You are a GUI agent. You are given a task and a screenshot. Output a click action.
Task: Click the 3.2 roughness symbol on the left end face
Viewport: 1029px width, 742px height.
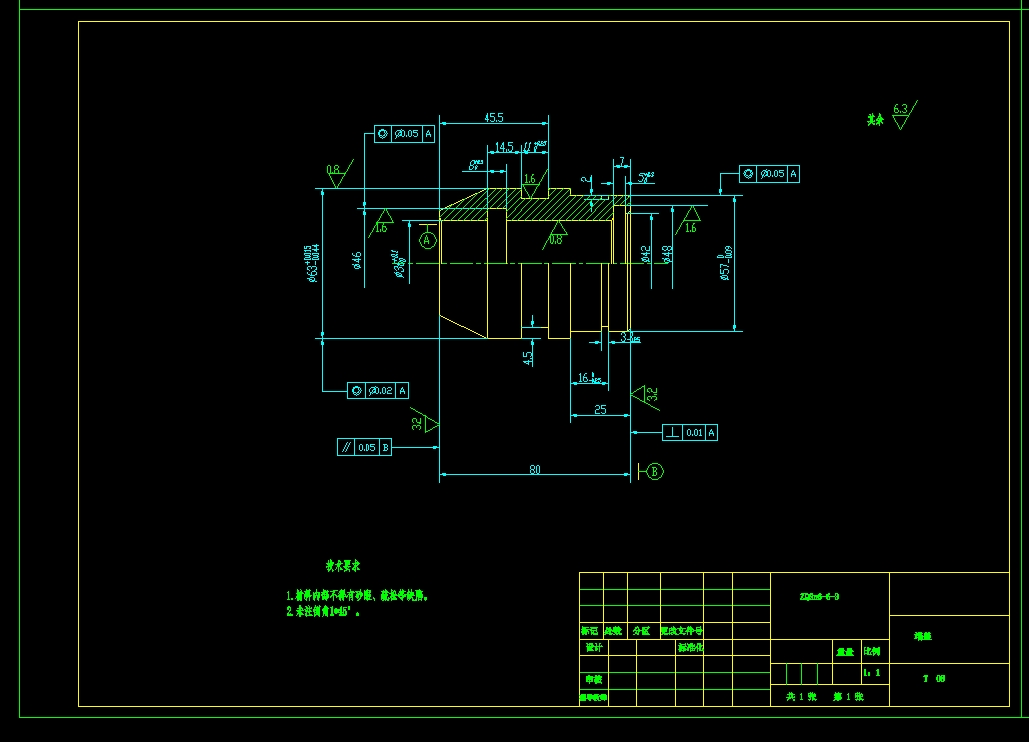coord(425,421)
